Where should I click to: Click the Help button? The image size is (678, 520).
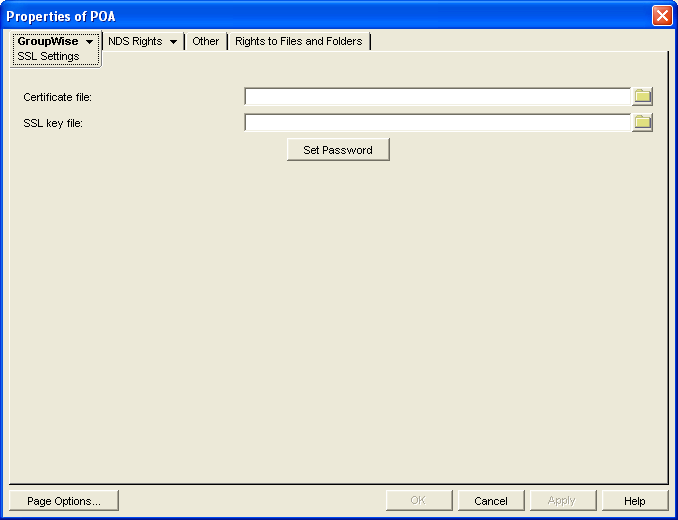point(635,501)
